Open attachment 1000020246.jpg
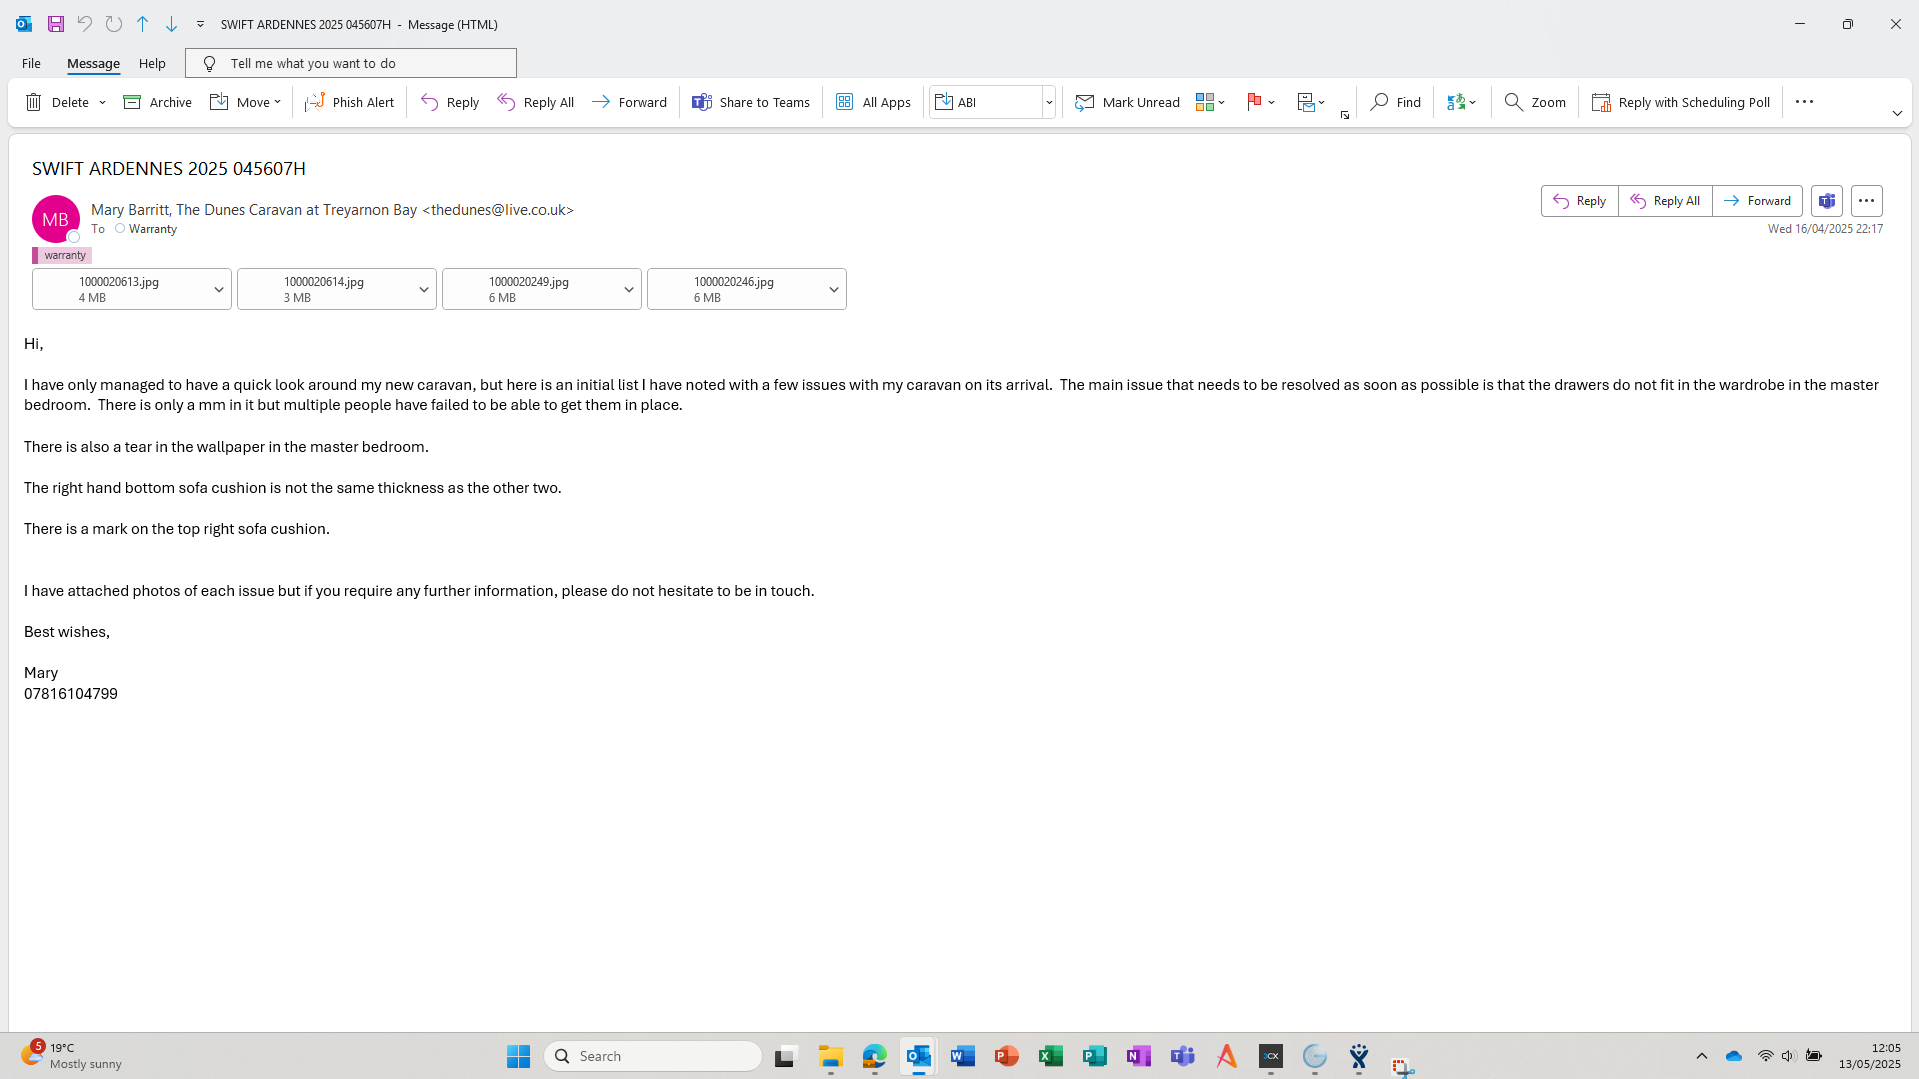Screen dimensions: 1919x1079 [733, 289]
